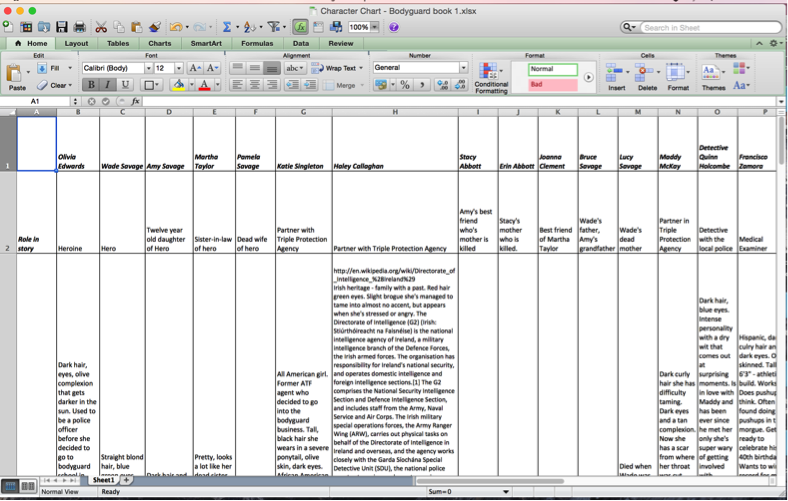Viewport: 788px width, 501px height.
Task: Apply a filter using funnel icon
Action: click(273, 27)
